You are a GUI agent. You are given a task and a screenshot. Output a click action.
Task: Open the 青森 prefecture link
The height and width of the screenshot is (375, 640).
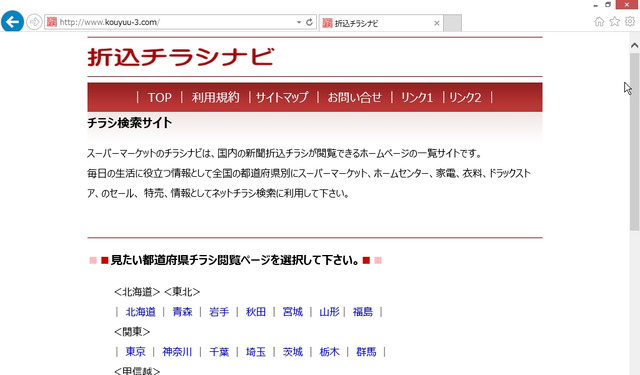pos(182,312)
